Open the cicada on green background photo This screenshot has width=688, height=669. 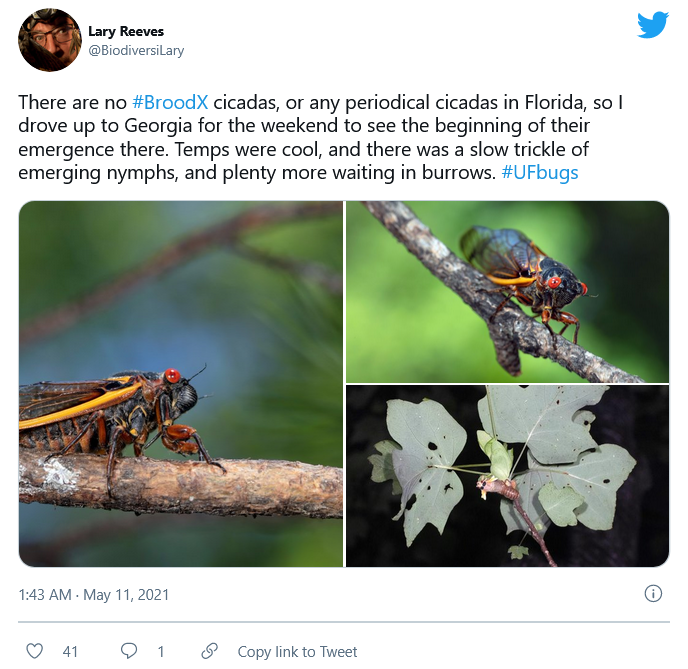point(507,292)
